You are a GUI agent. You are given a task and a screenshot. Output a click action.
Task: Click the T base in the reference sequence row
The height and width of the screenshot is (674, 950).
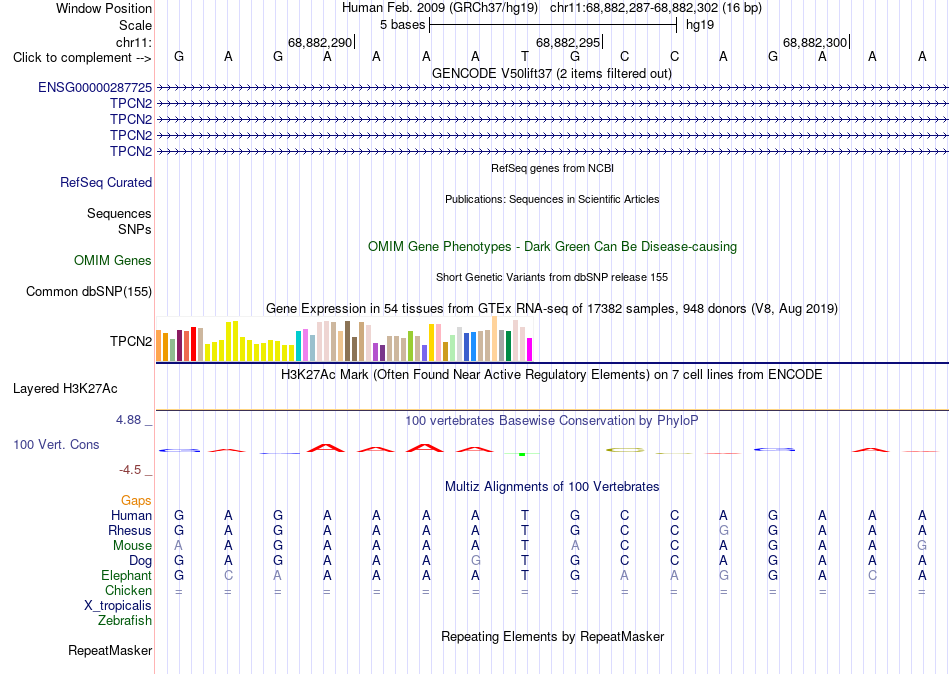[525, 56]
